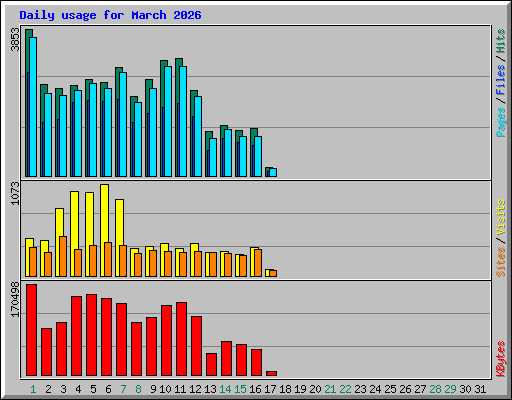This screenshot has width=512, height=400.
Task: Click the 1073 axis value label
Action: tap(15, 193)
